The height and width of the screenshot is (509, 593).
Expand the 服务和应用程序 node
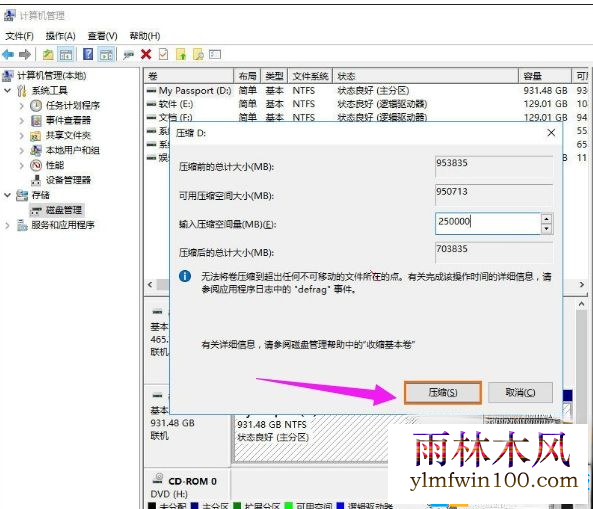pyautogui.click(x=8, y=226)
